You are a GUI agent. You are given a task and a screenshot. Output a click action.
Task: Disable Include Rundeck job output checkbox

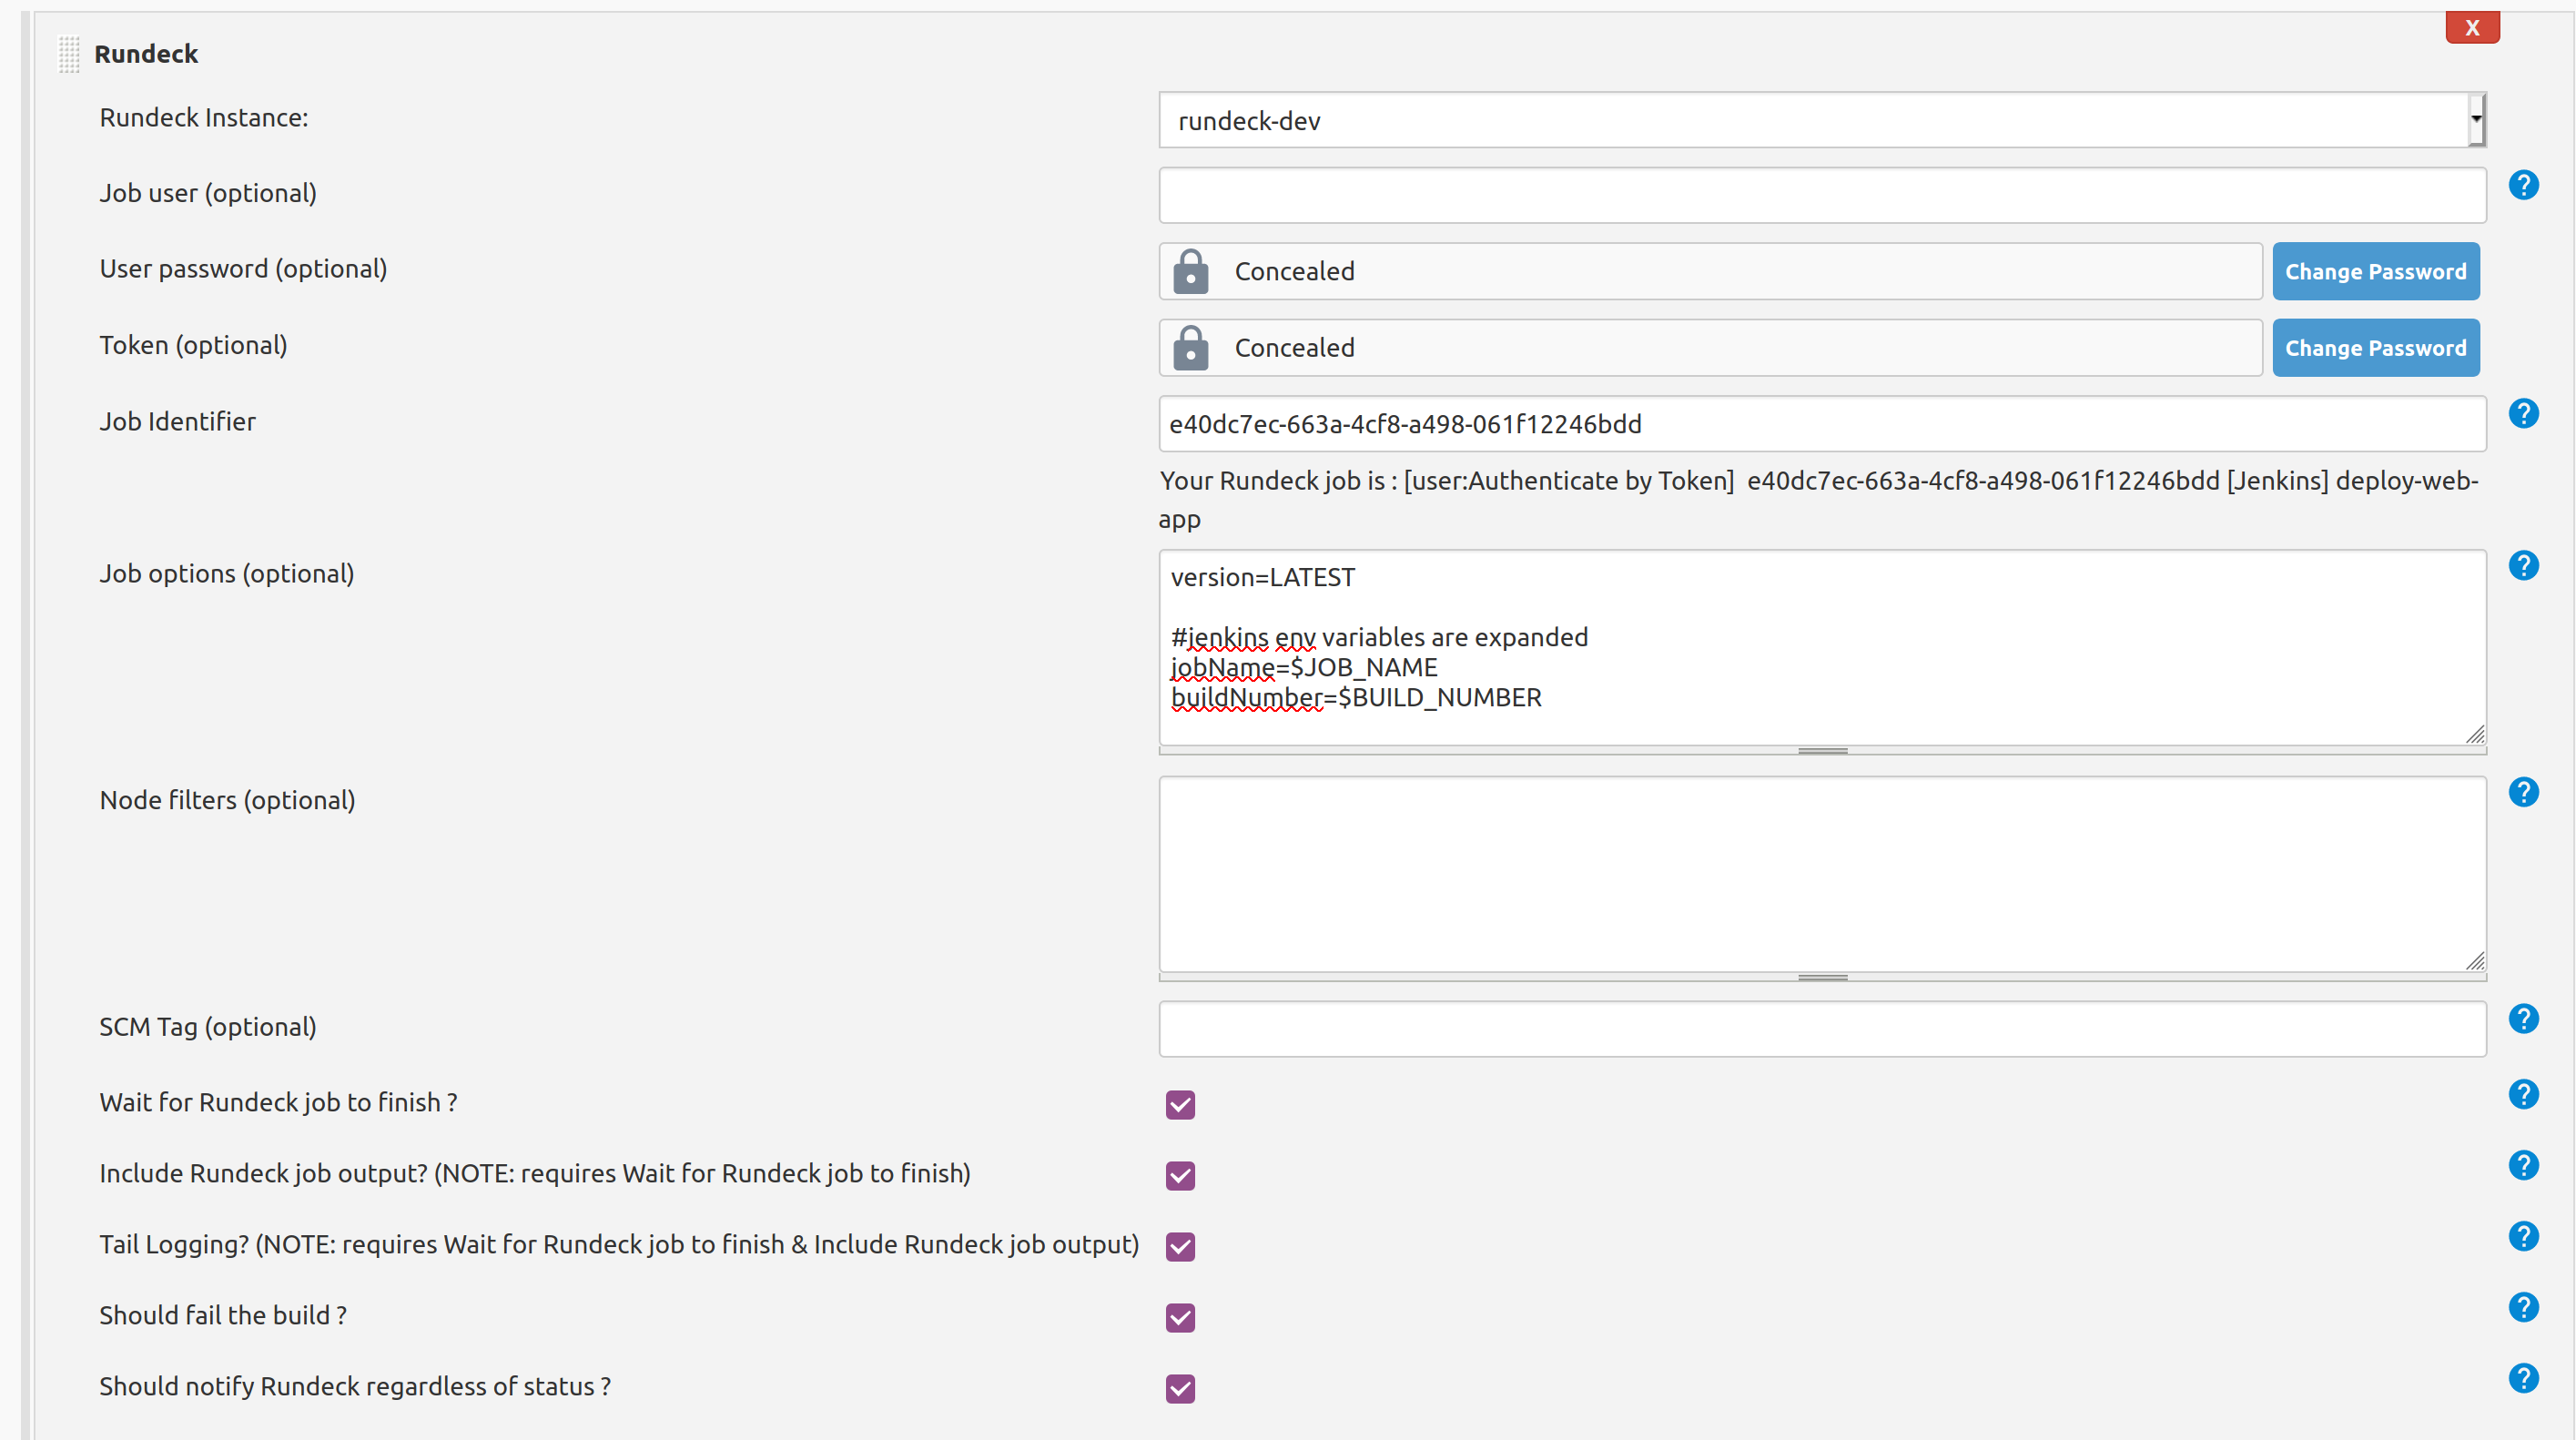(1180, 1175)
